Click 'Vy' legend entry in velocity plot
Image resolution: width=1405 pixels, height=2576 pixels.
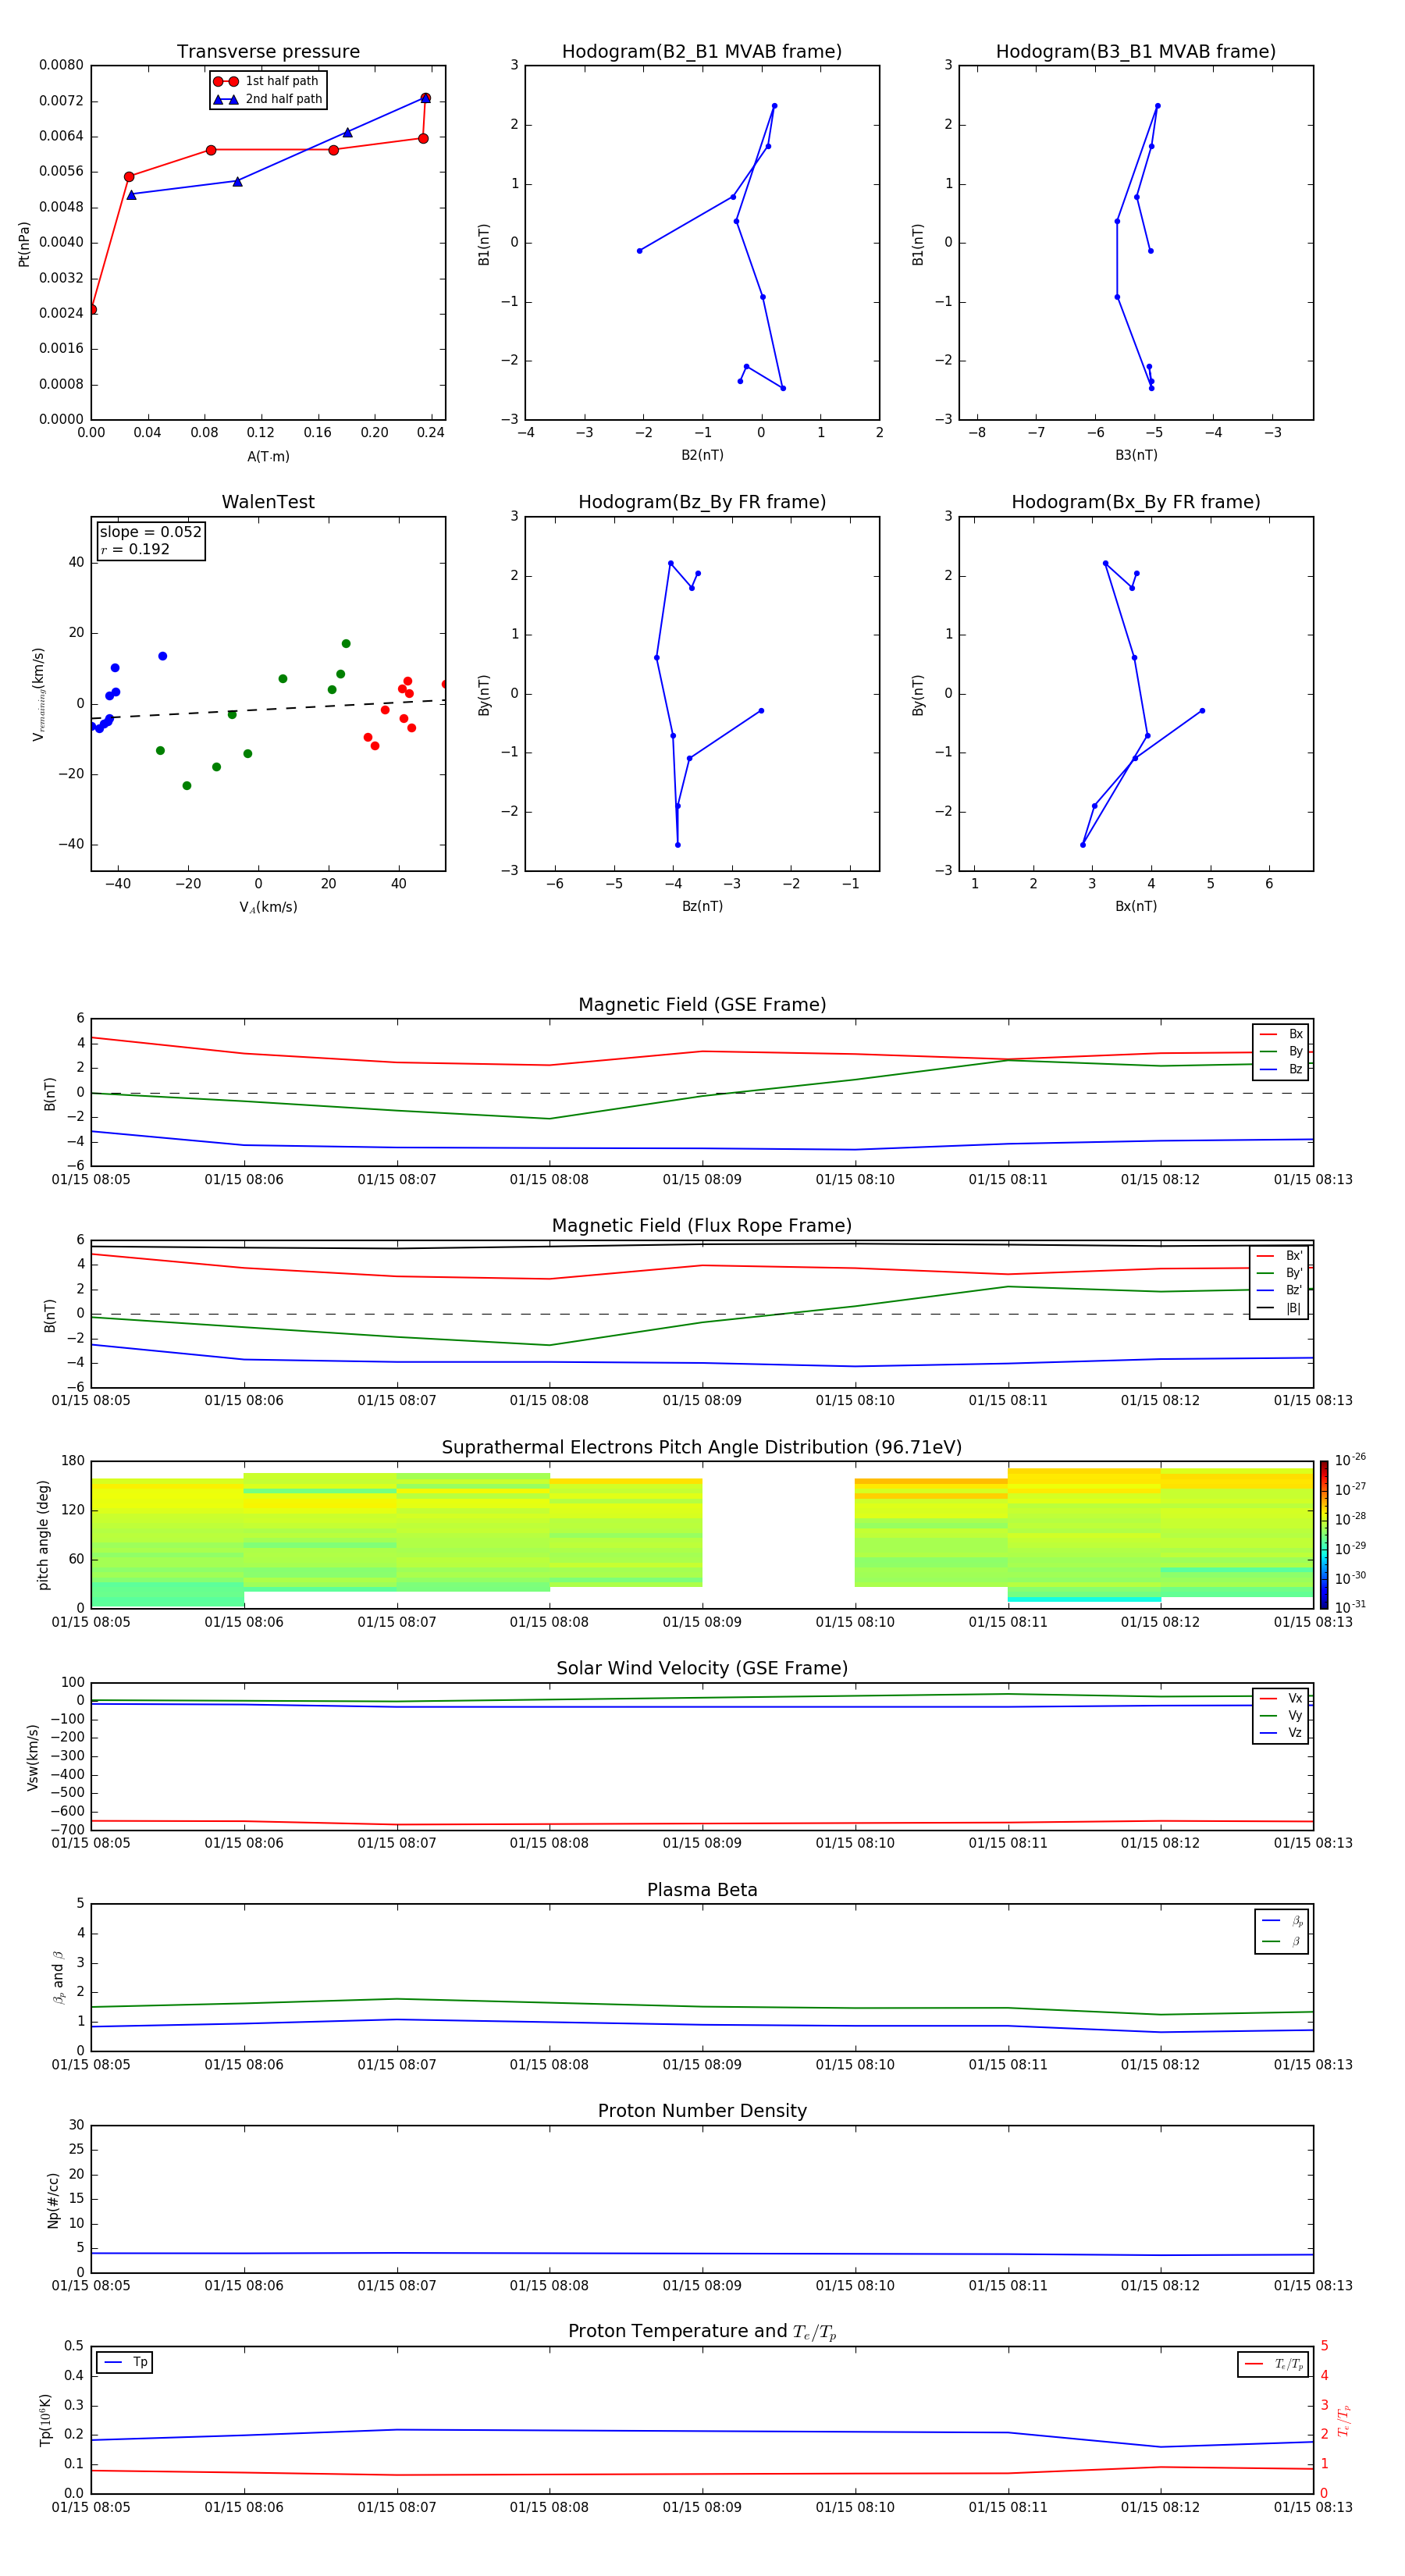click(x=1282, y=1715)
